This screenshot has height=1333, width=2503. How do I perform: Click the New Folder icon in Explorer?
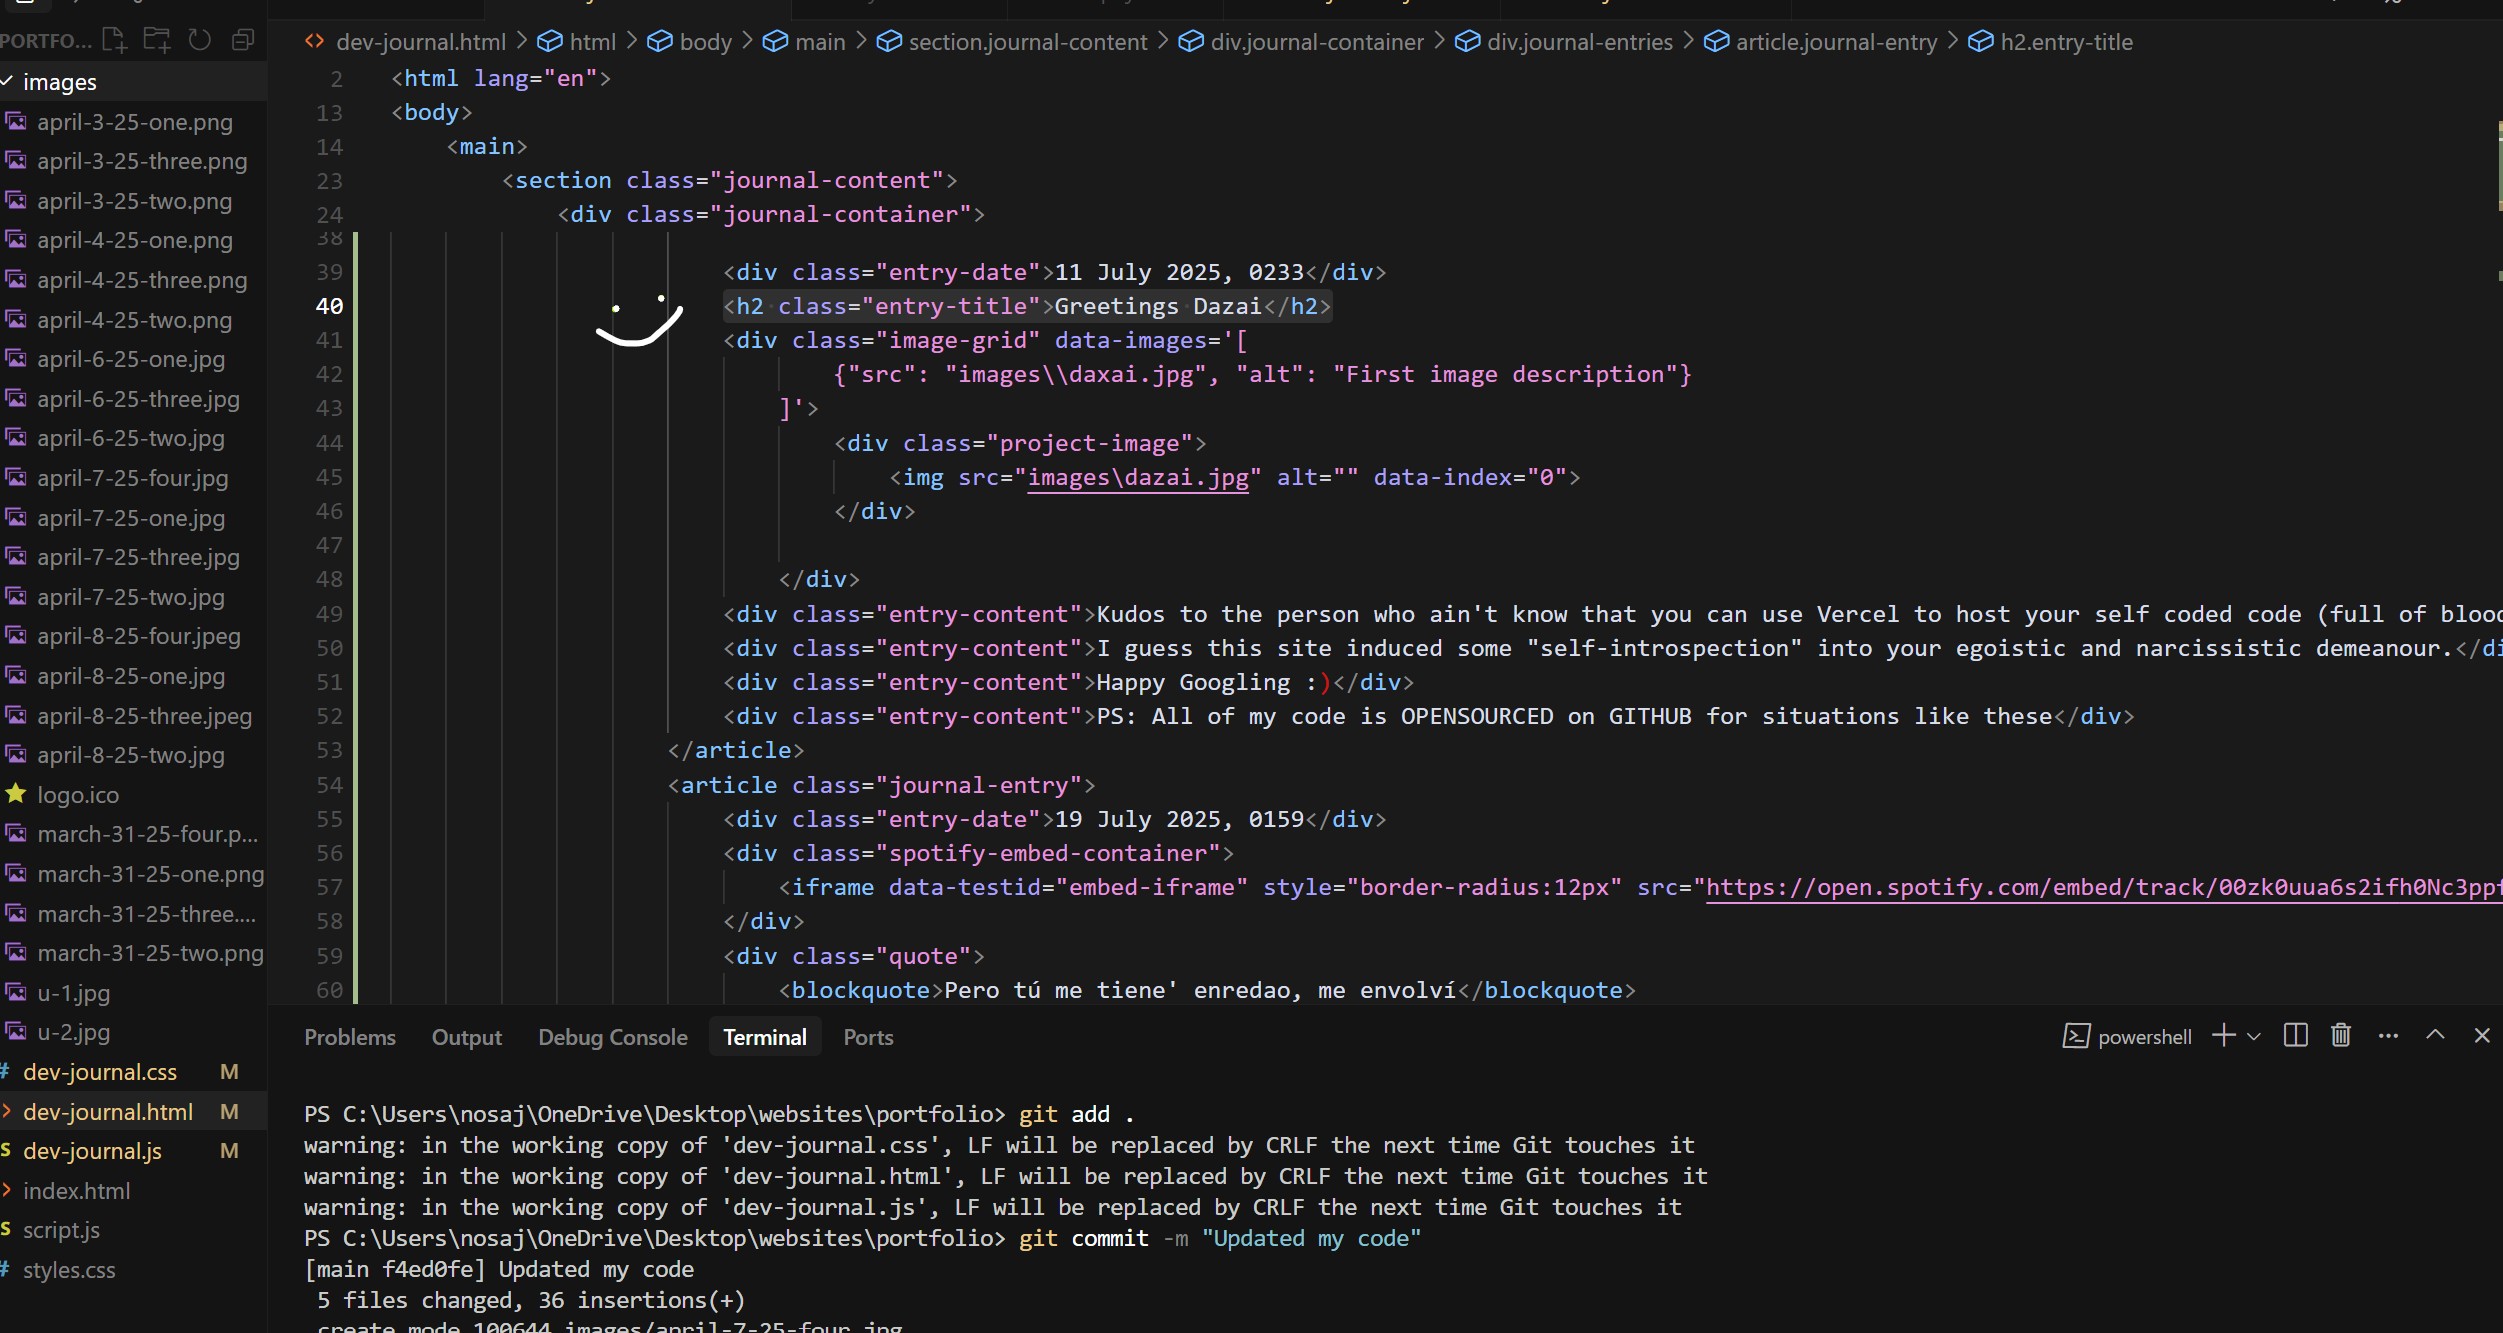pyautogui.click(x=157, y=40)
